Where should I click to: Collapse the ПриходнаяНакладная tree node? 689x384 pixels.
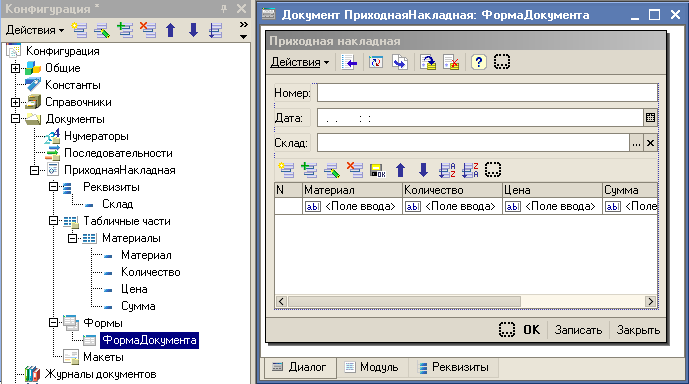[34, 170]
